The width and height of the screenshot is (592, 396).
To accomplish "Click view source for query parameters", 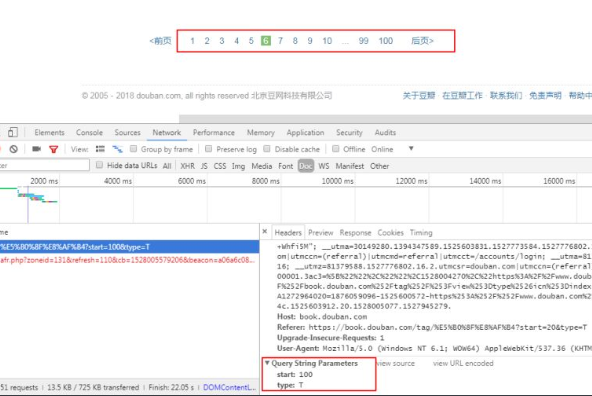I will coord(396,363).
